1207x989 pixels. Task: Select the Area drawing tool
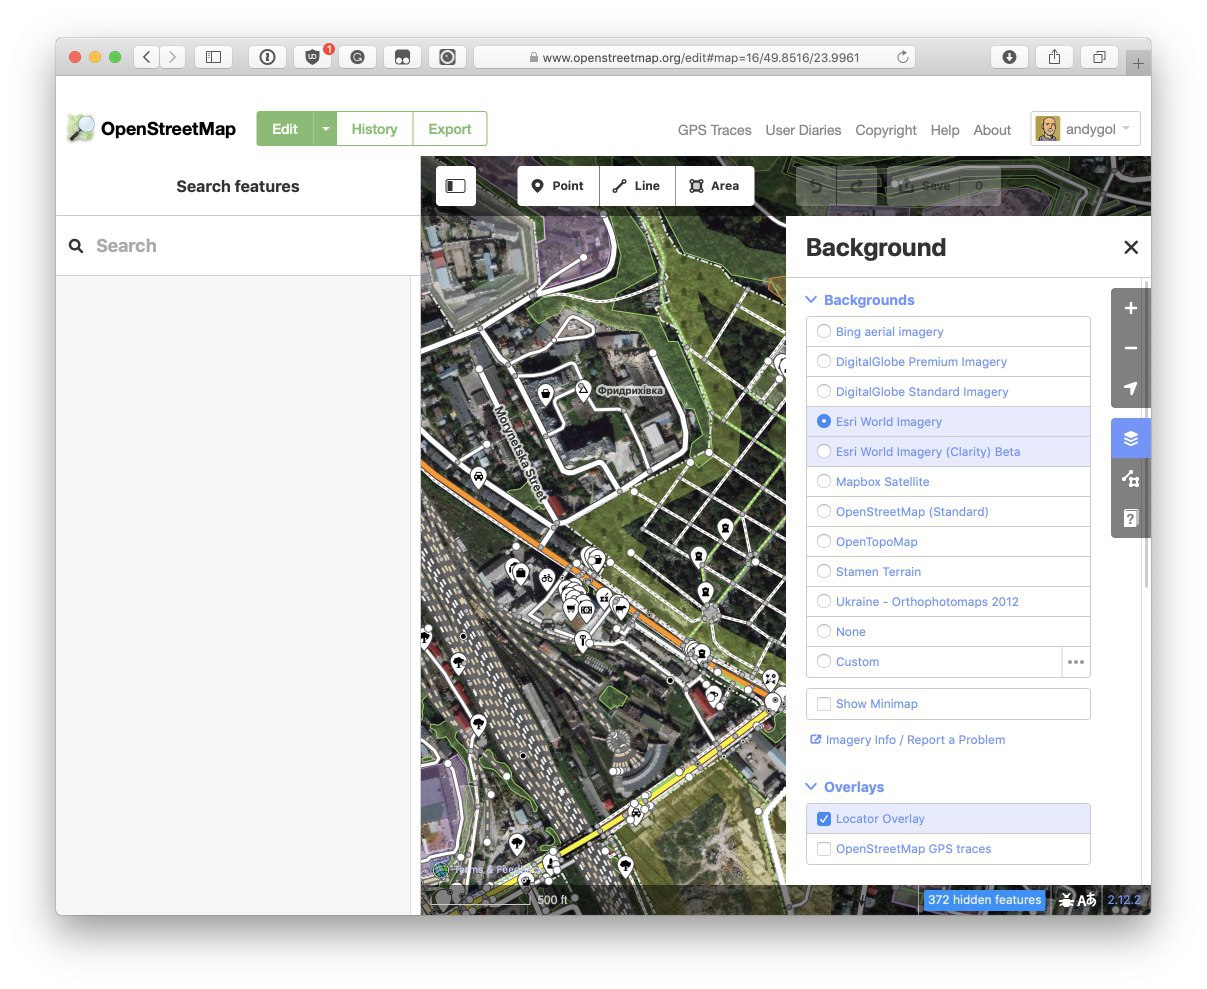pyautogui.click(x=715, y=186)
